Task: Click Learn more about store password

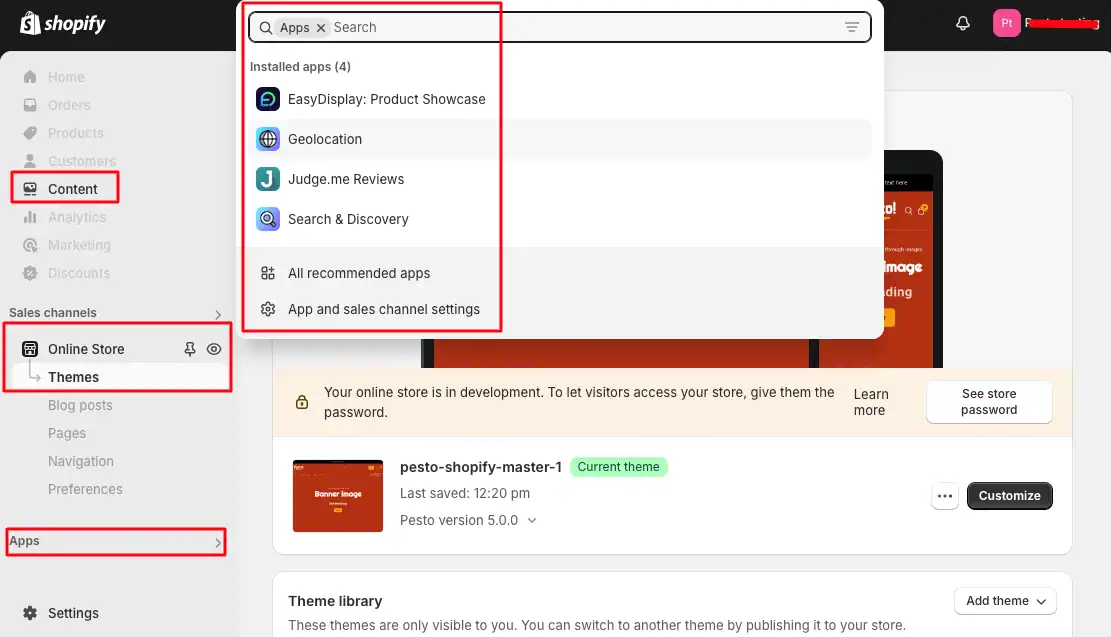Action: pyautogui.click(x=871, y=402)
